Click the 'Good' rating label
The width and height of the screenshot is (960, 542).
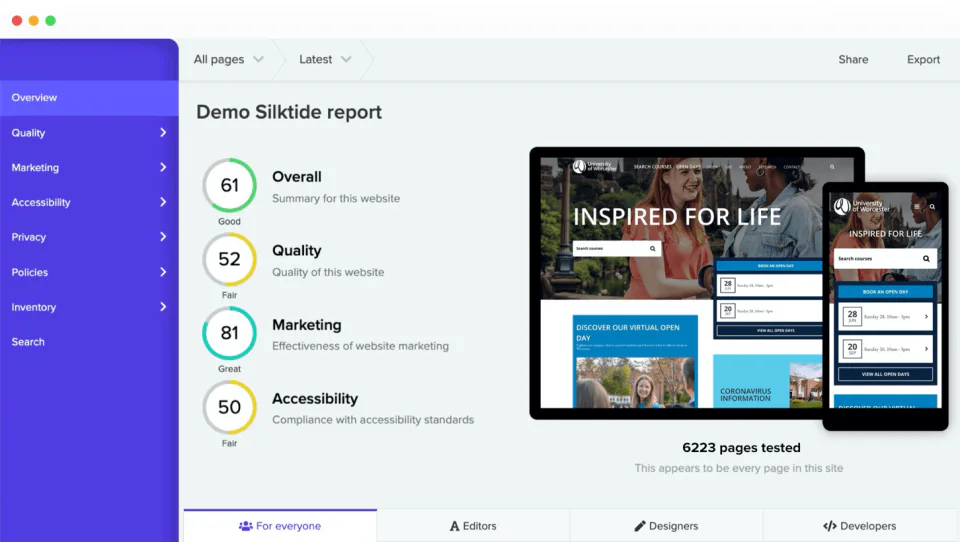[x=230, y=221]
